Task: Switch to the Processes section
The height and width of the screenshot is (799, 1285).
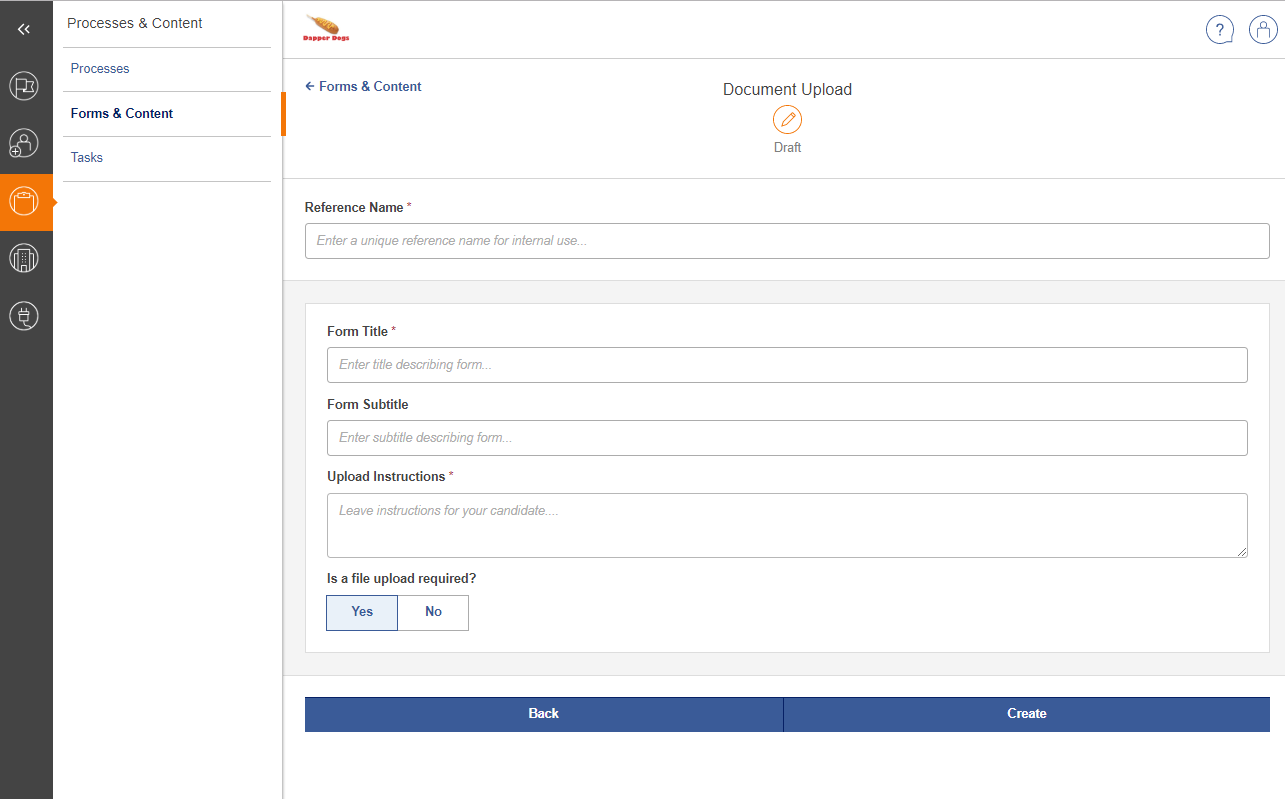Action: coord(100,68)
